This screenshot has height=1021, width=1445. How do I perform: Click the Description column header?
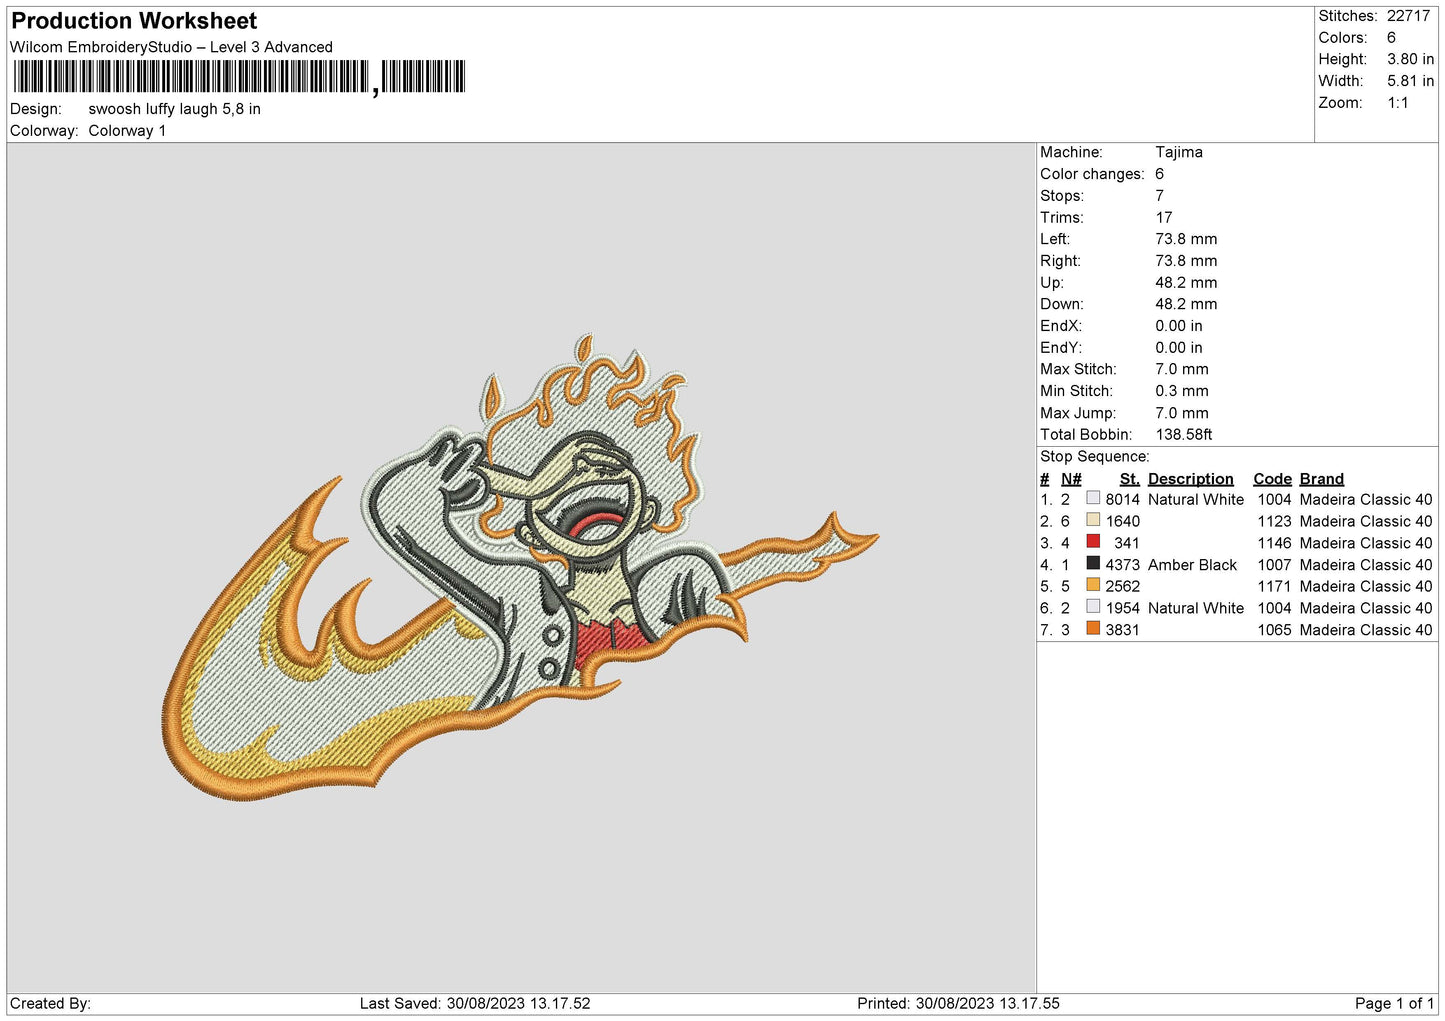(x=1190, y=479)
